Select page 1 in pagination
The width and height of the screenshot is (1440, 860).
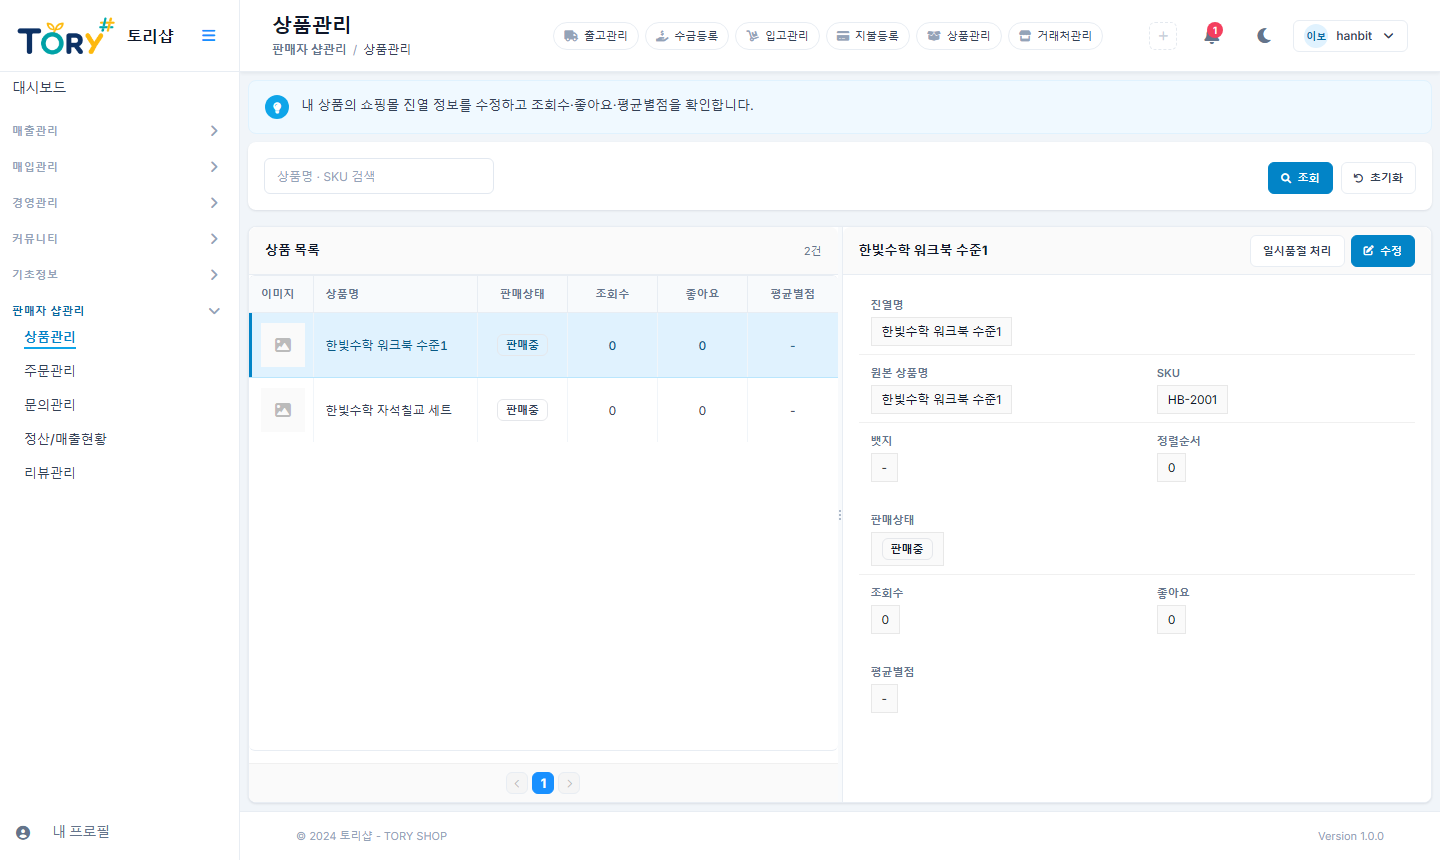[543, 783]
